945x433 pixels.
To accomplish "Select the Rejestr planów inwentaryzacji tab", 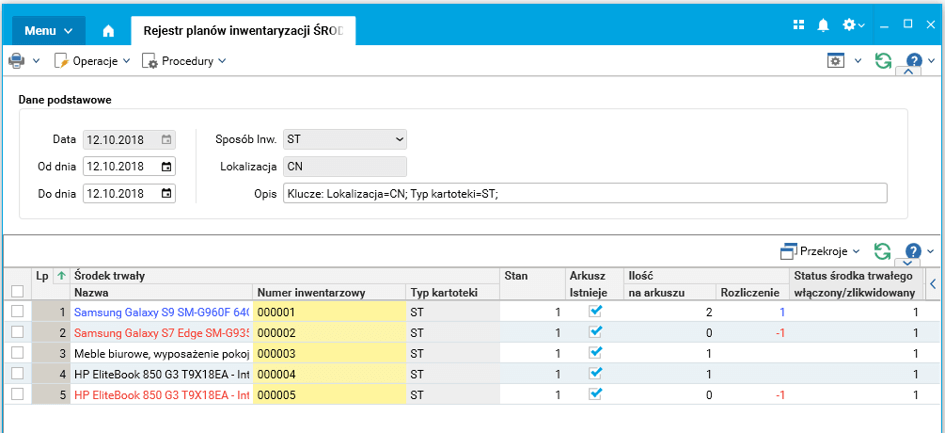I will tap(243, 31).
